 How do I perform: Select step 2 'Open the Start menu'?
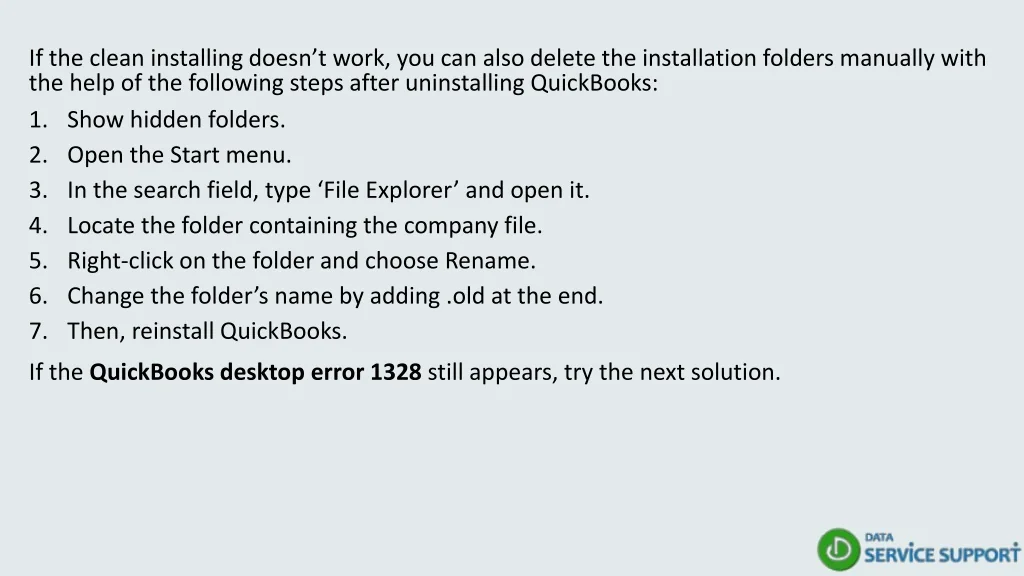click(x=179, y=155)
